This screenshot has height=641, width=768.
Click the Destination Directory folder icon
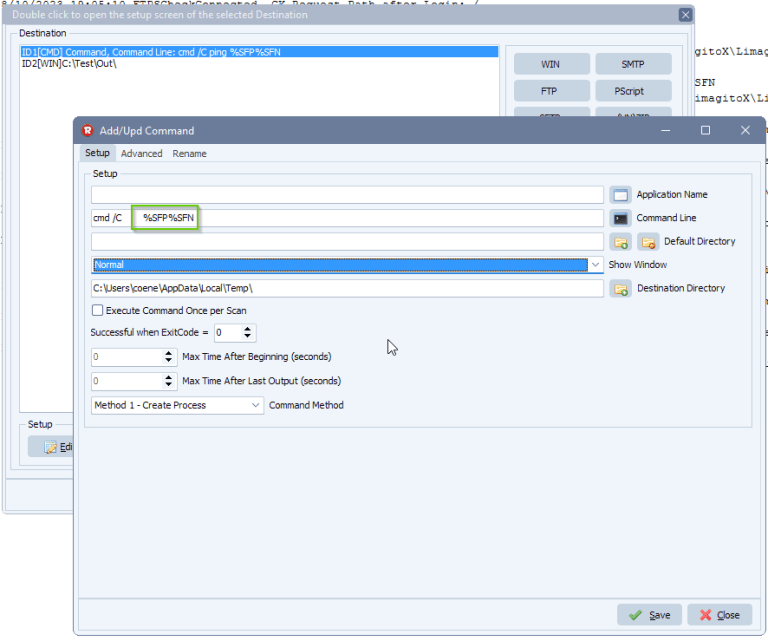pyautogui.click(x=620, y=289)
